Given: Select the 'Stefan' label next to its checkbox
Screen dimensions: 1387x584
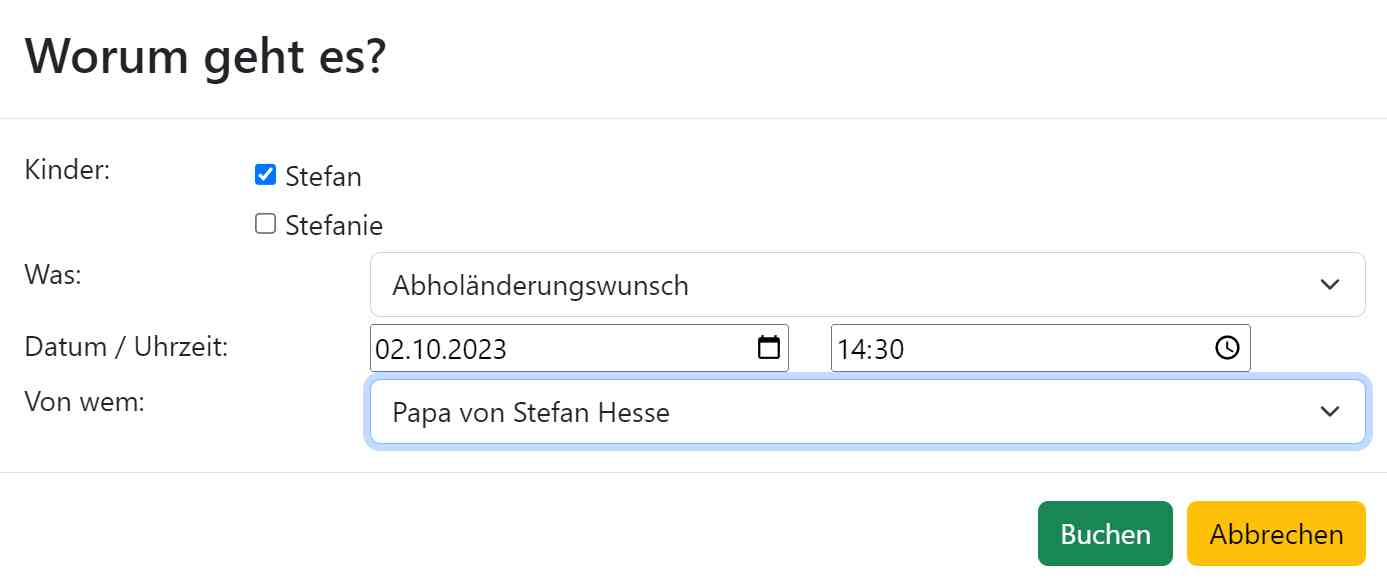Looking at the screenshot, I should [x=322, y=176].
